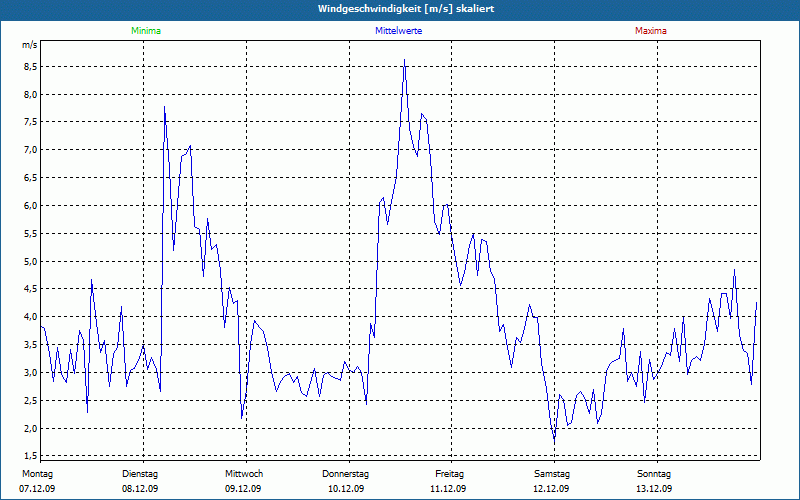Click the Donnerstag day label

tap(345, 474)
